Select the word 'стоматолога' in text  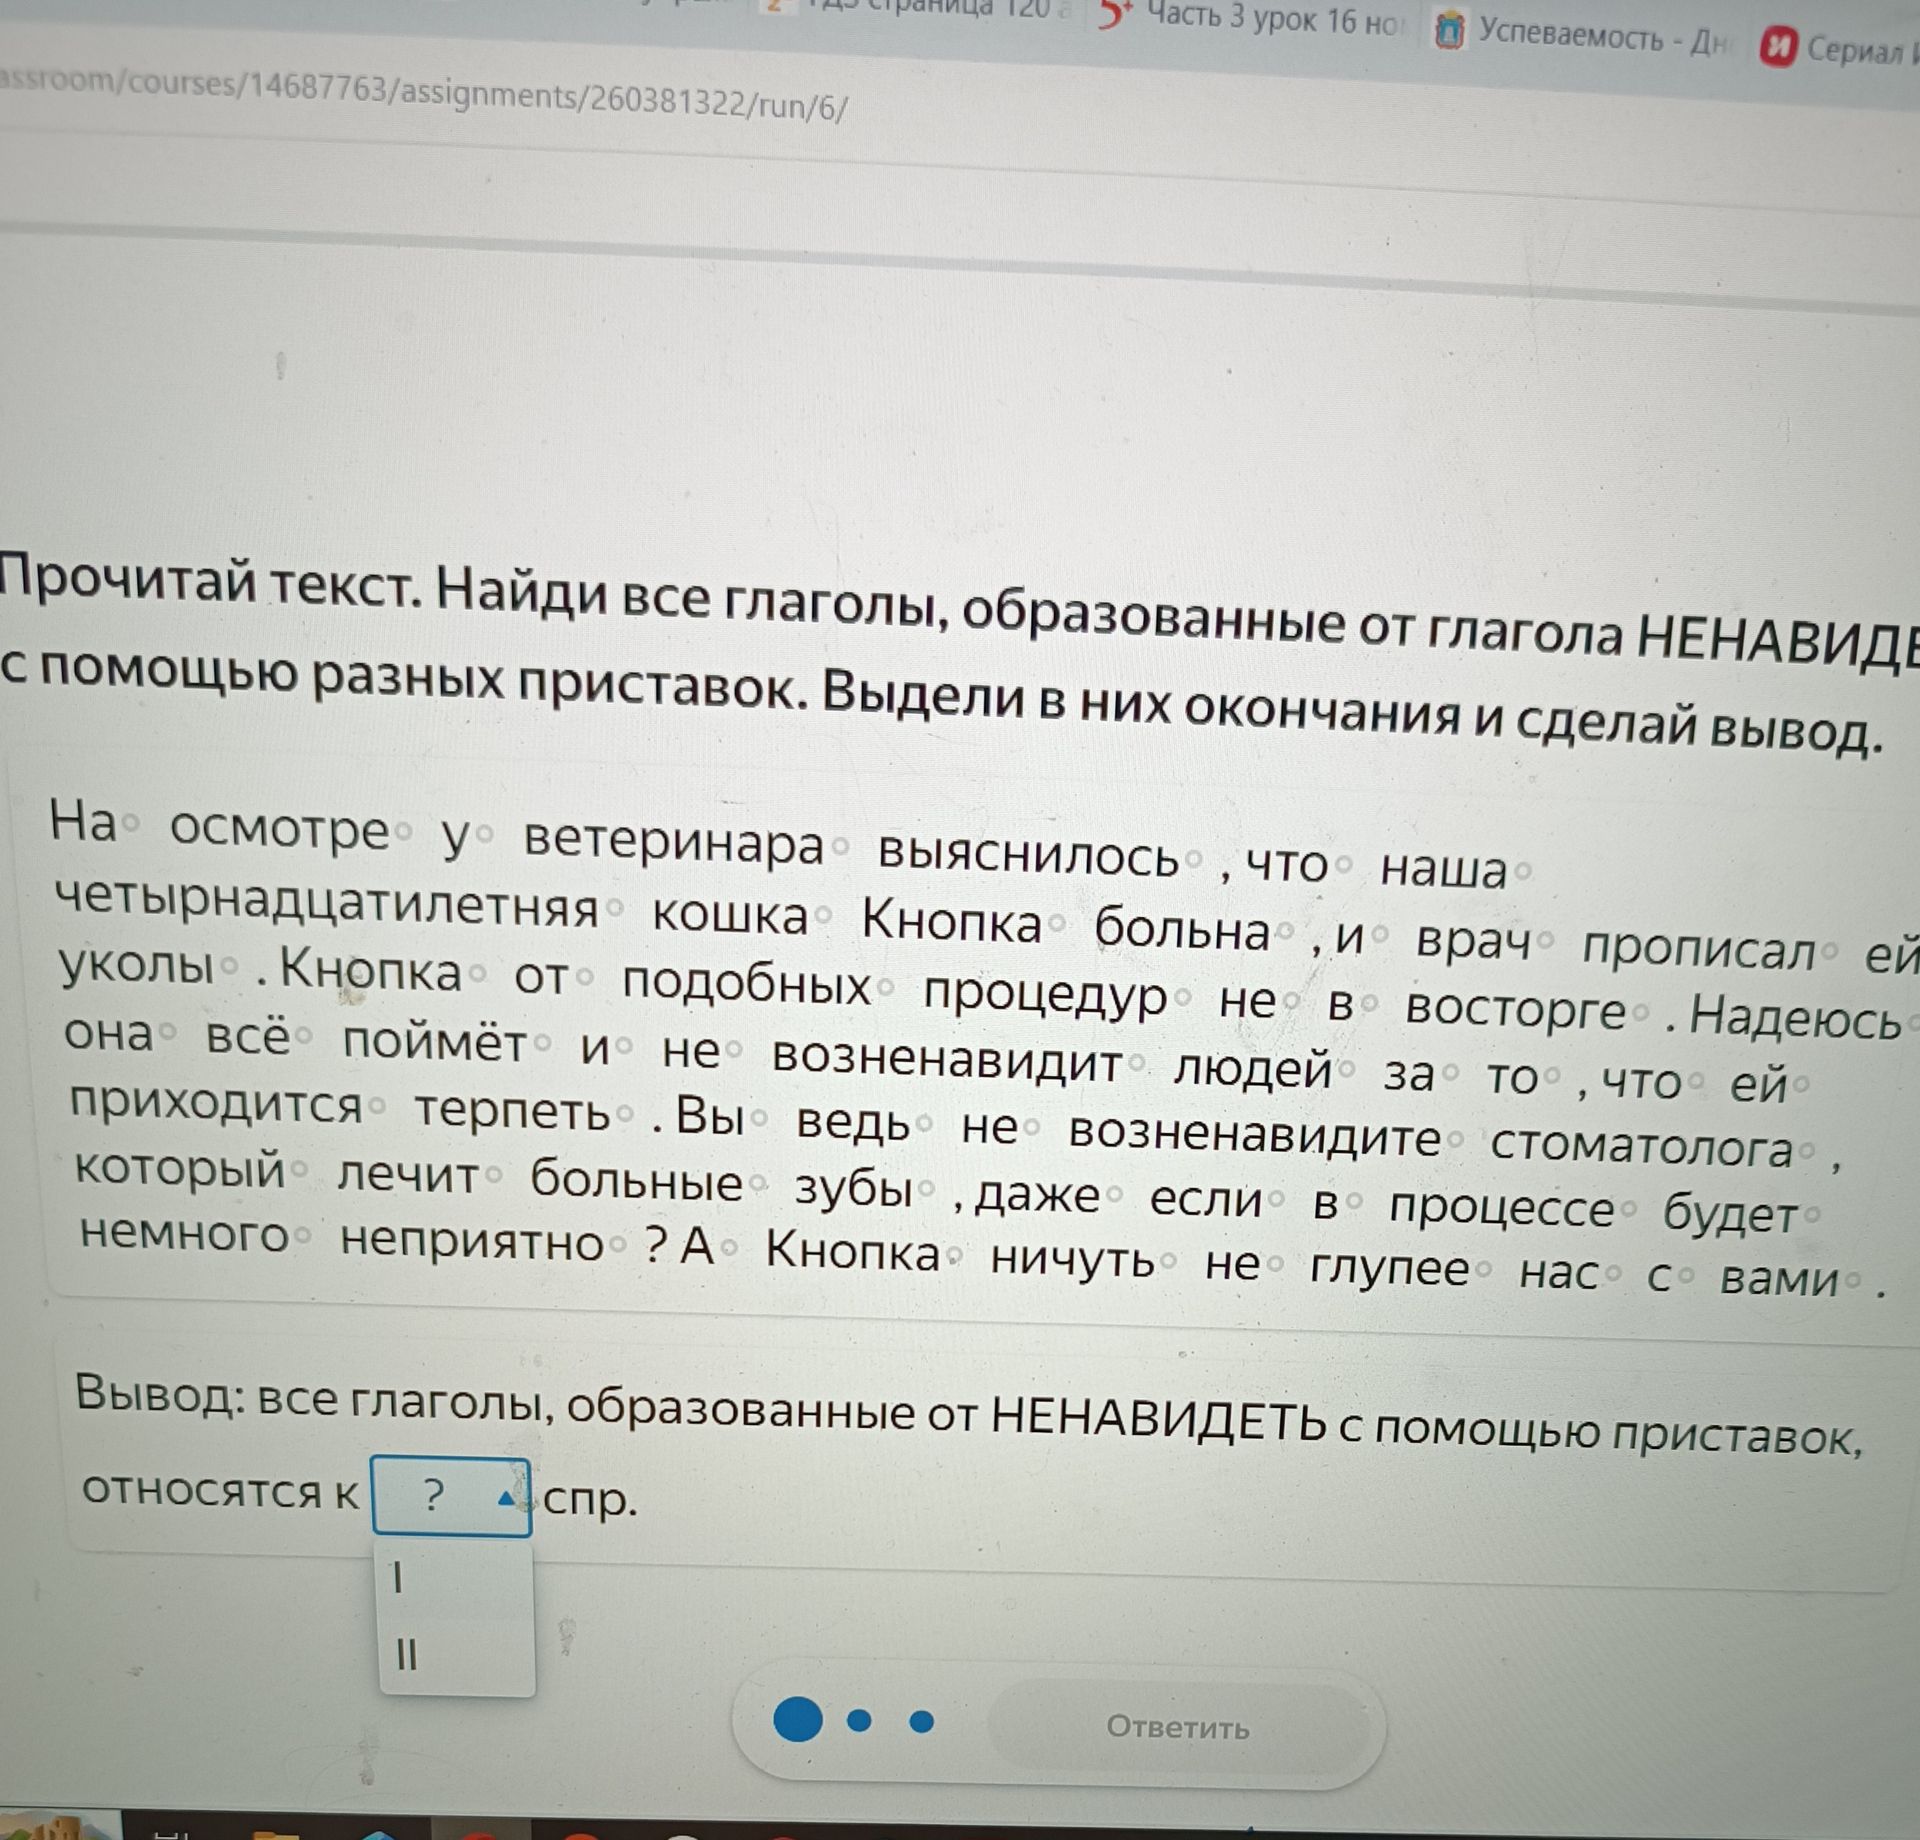(x=1642, y=1146)
